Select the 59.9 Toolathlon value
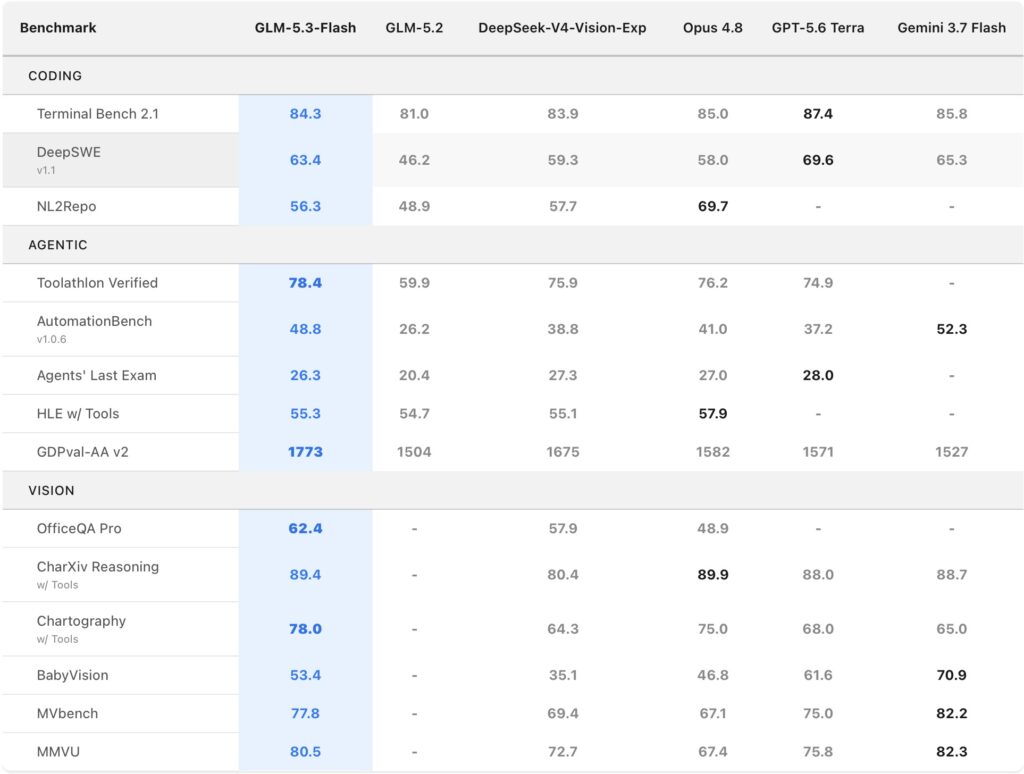1024x774 pixels. [x=414, y=283]
